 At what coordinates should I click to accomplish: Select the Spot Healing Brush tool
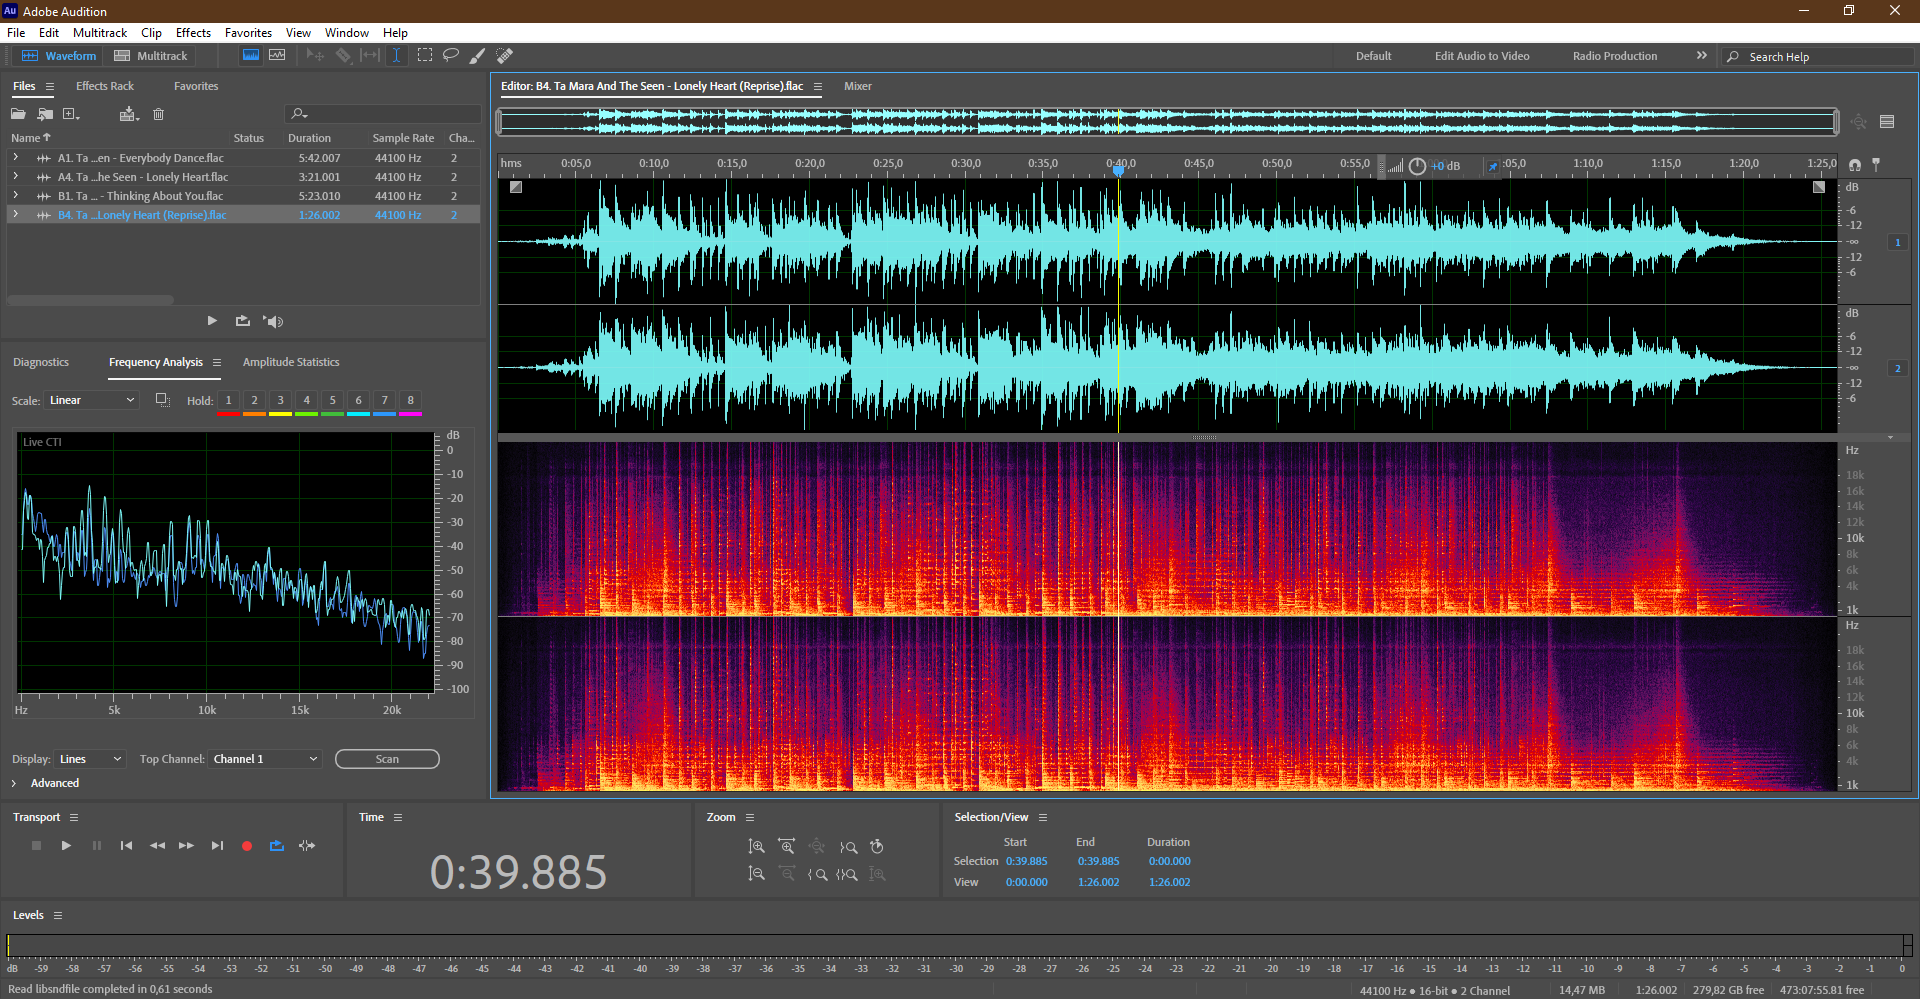pos(505,56)
